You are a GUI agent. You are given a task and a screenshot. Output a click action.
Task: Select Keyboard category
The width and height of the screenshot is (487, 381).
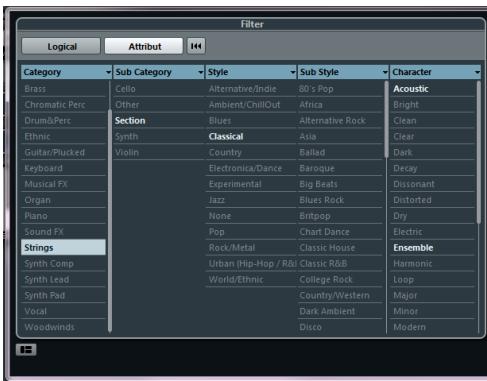(63, 168)
